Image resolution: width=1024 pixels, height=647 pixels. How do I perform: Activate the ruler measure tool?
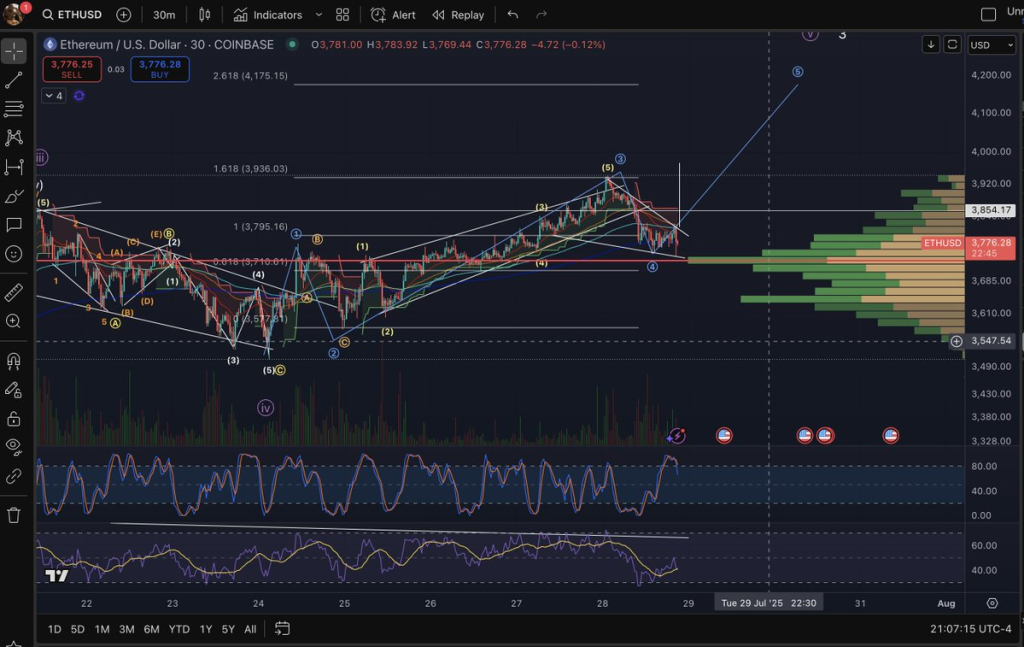pyautogui.click(x=14, y=292)
